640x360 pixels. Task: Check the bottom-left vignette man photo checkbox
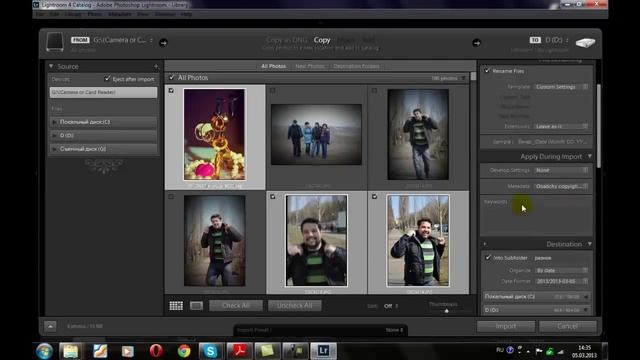tap(171, 197)
